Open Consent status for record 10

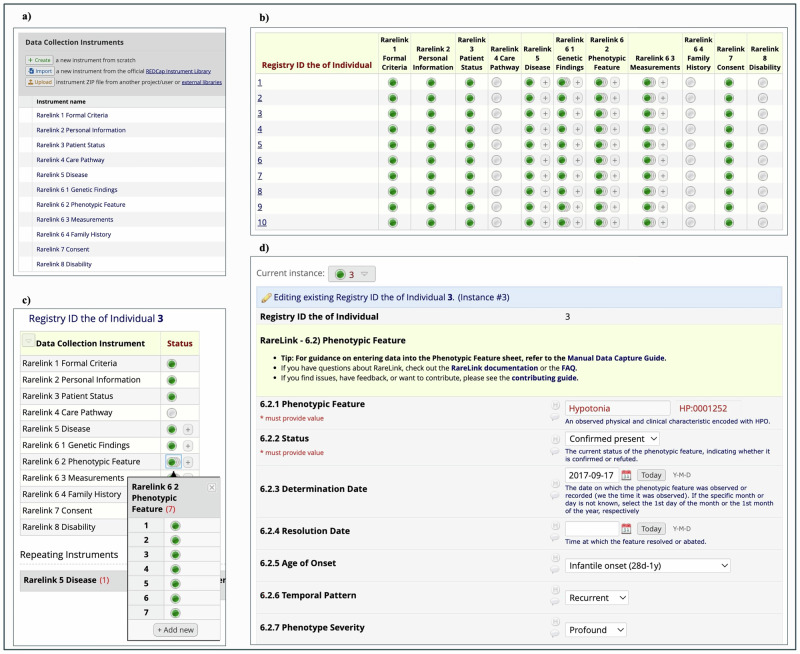coord(729,222)
